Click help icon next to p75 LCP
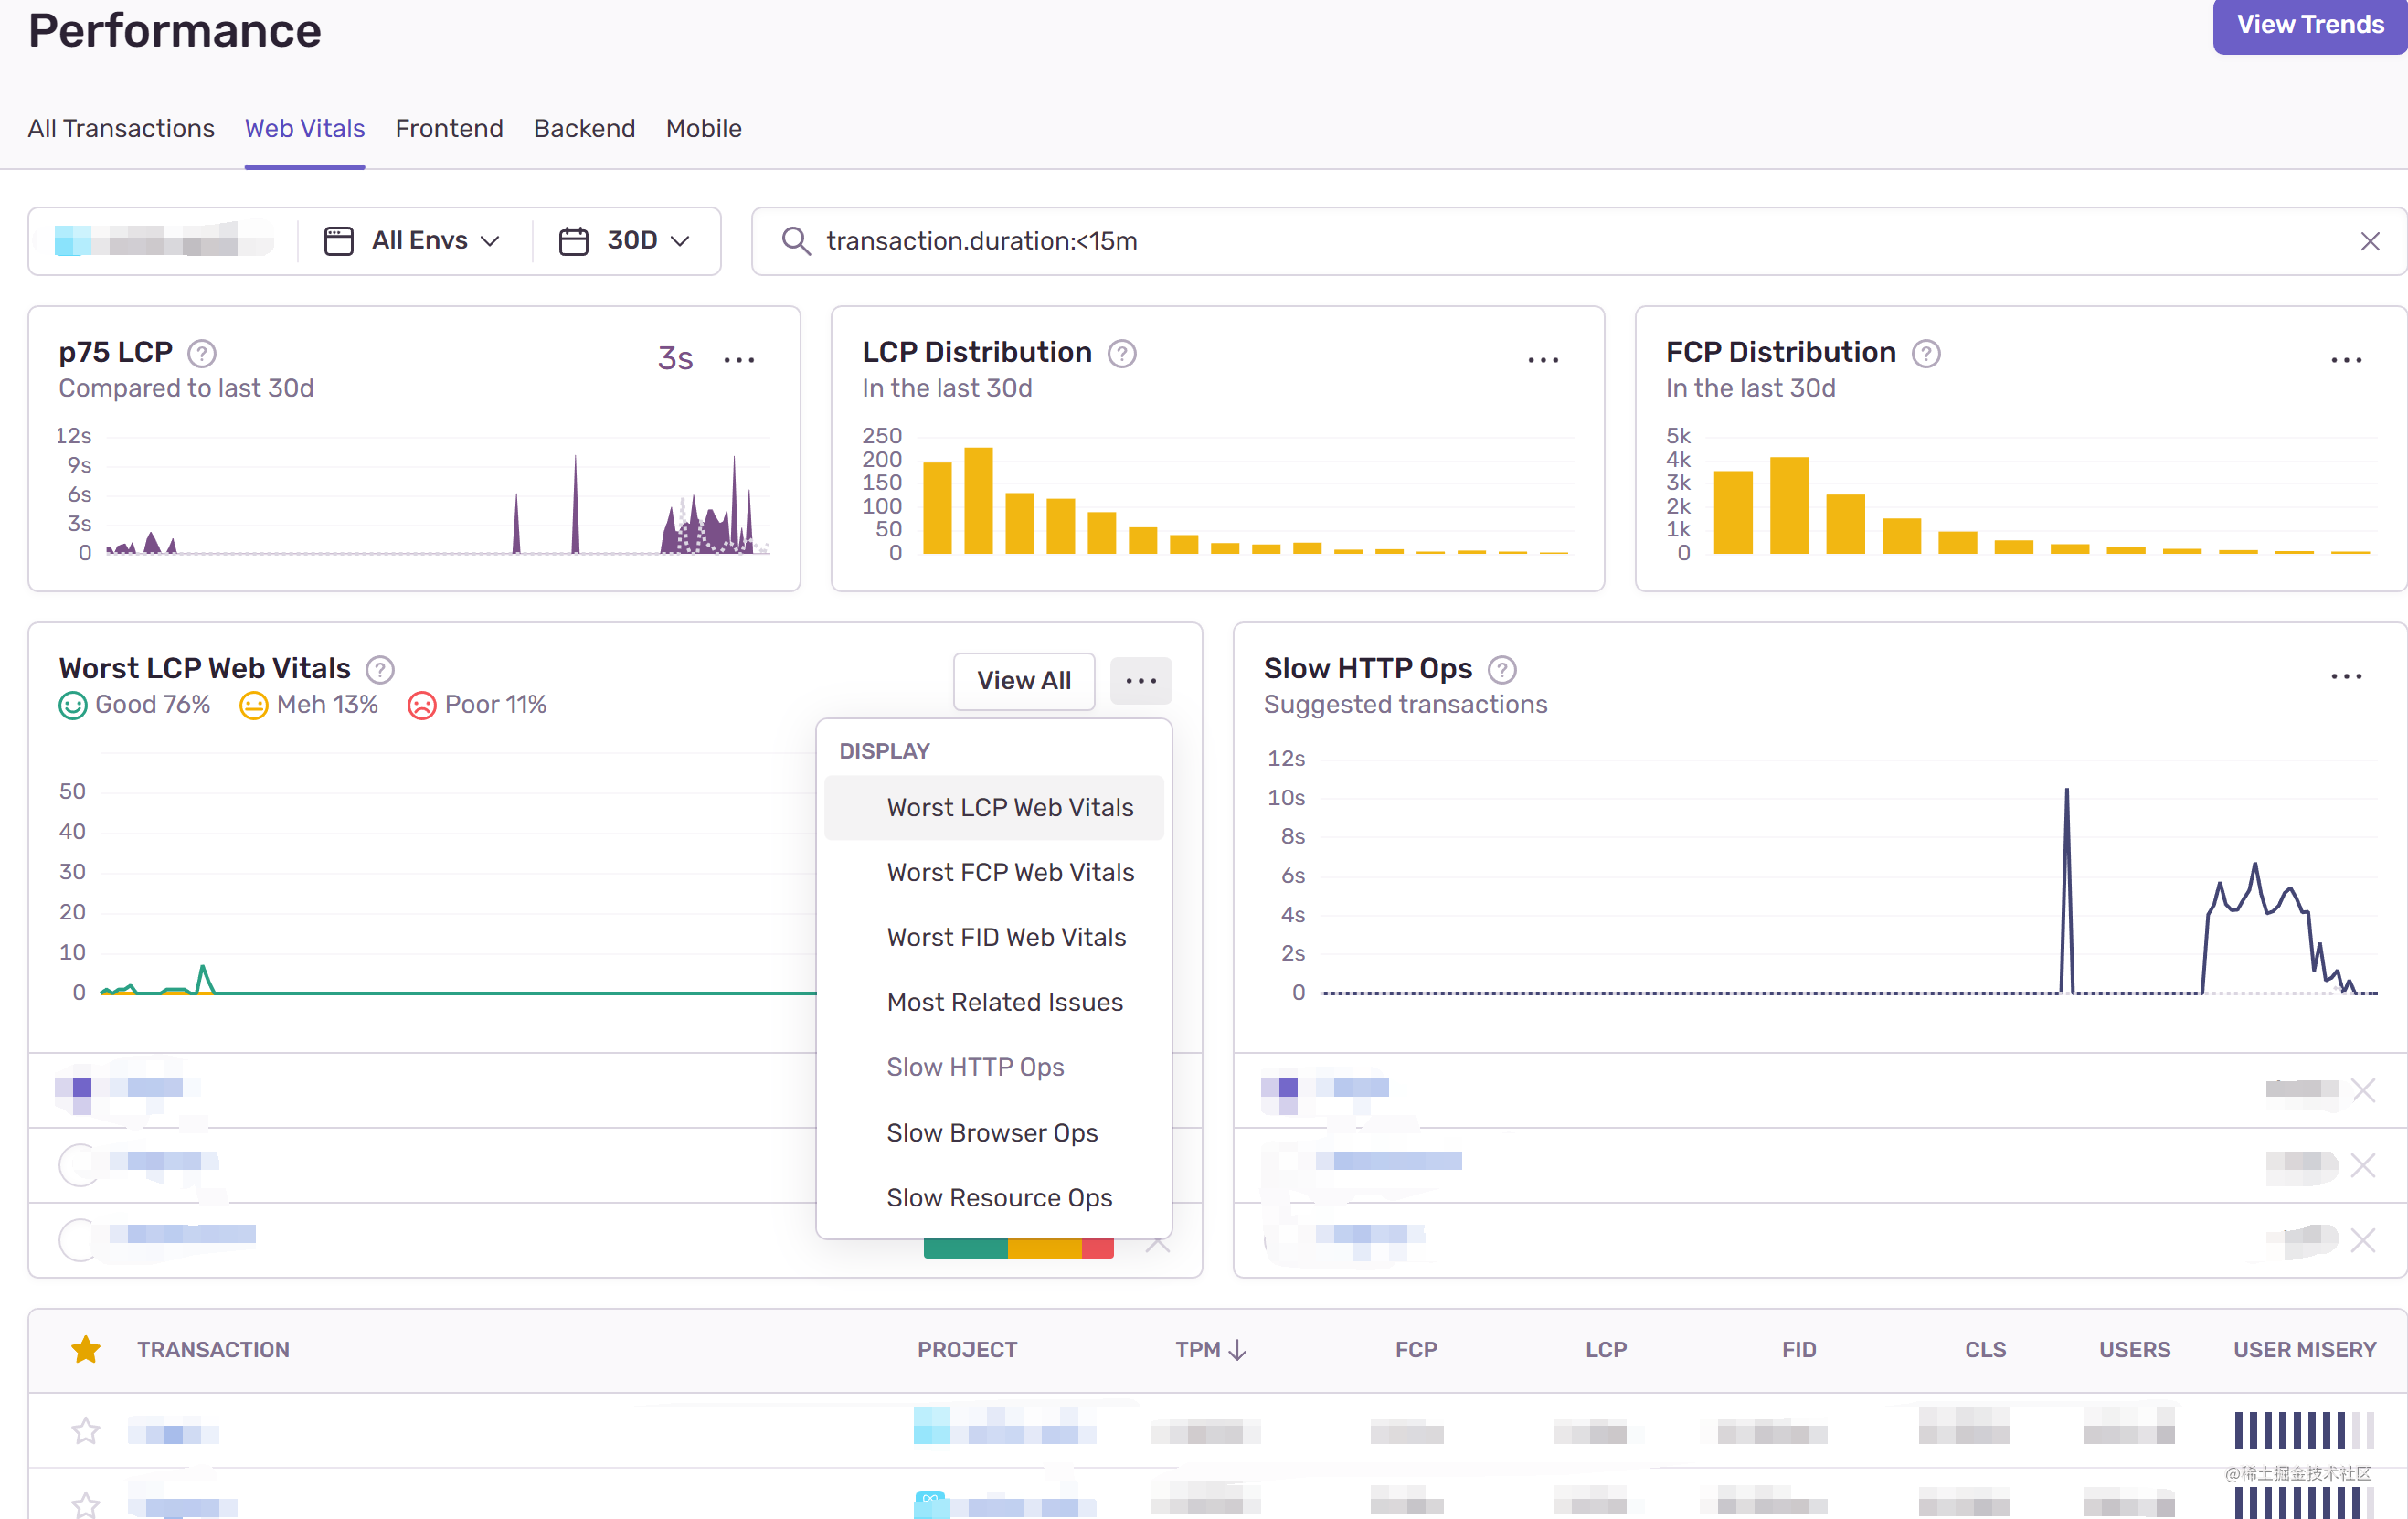This screenshot has height=1519, width=2408. point(202,353)
